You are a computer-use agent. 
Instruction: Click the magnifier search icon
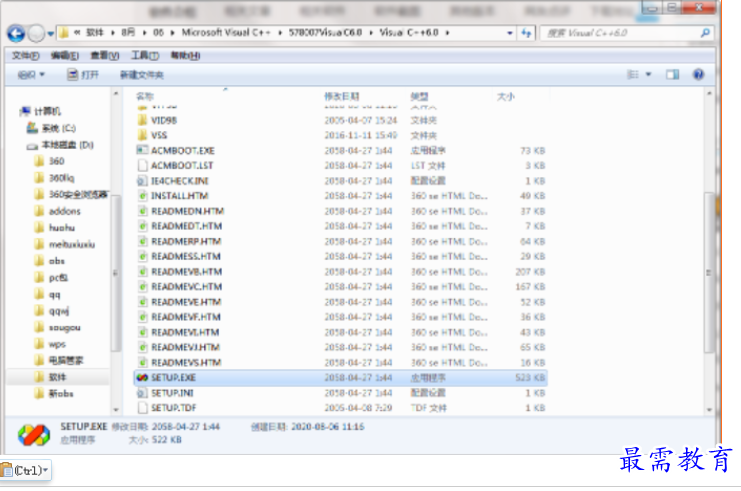click(x=706, y=33)
